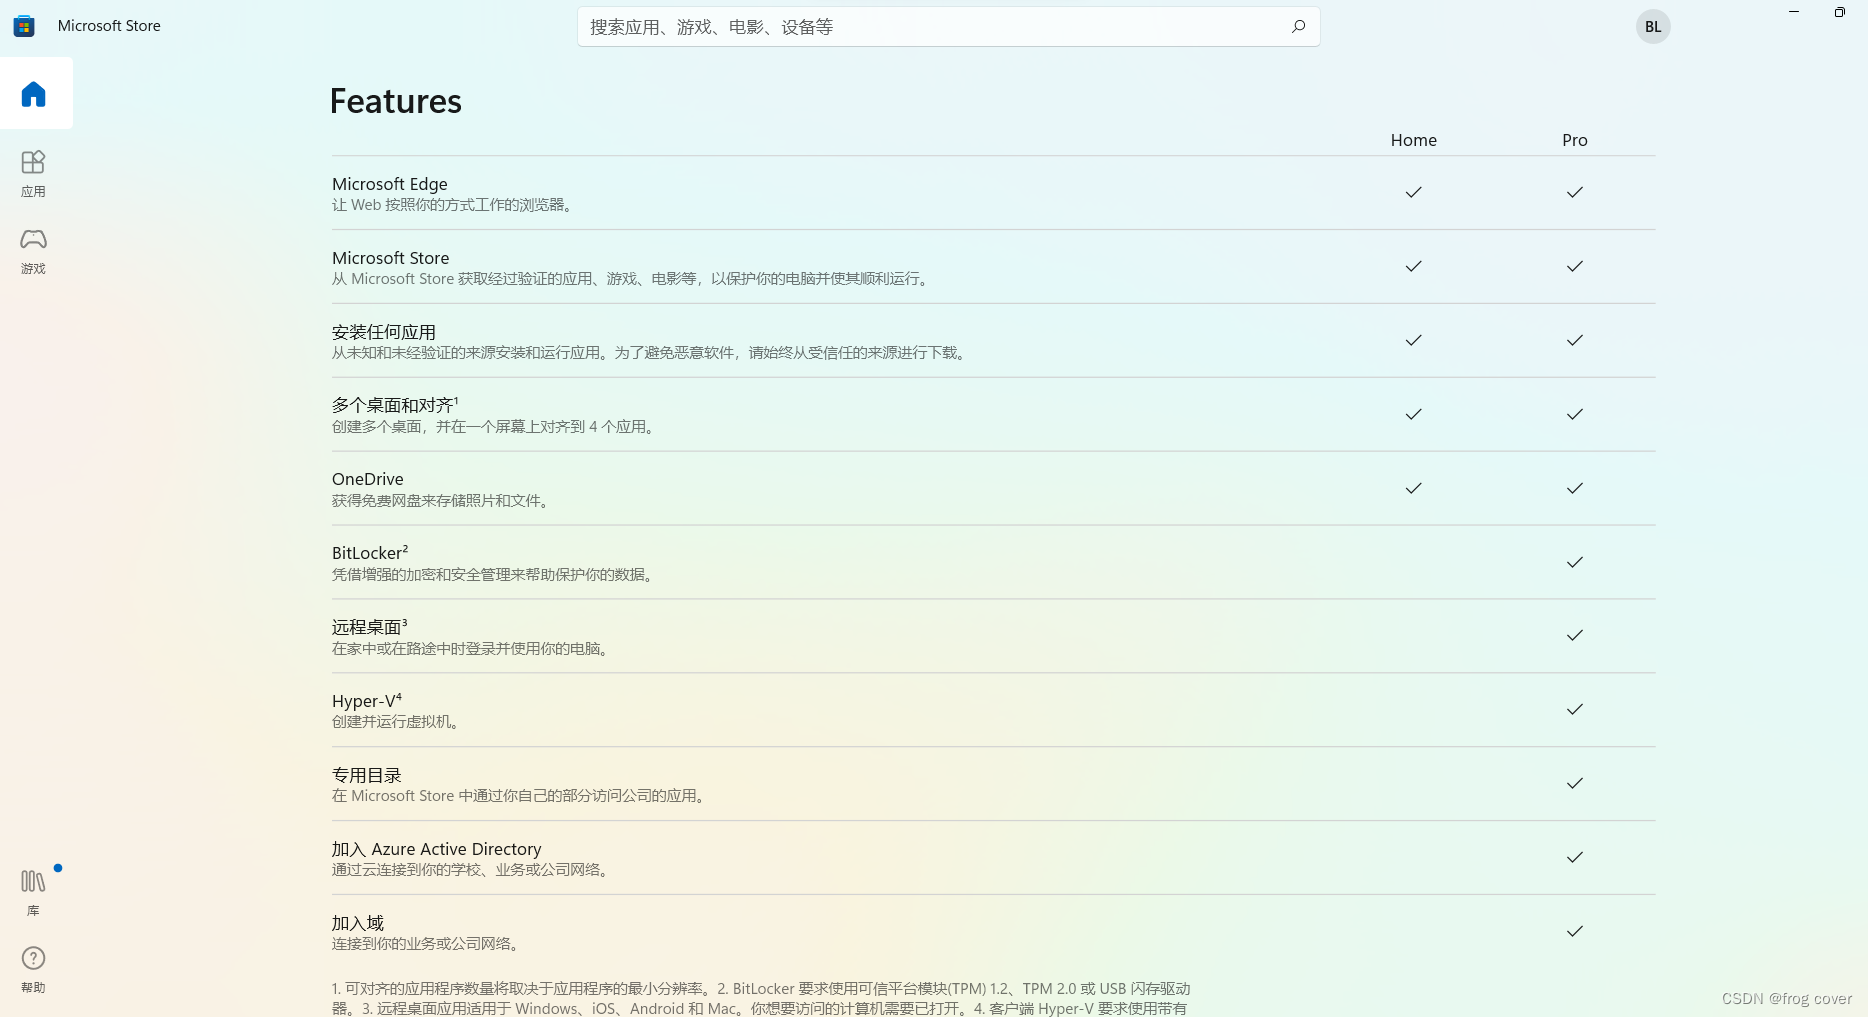The image size is (1868, 1017).
Task: Click the Pro checkmark for Azure Active Directory
Action: click(1575, 857)
